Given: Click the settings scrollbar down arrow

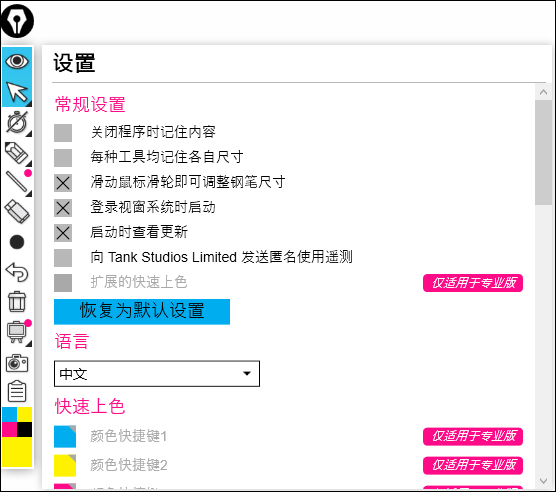Looking at the screenshot, I should [543, 481].
